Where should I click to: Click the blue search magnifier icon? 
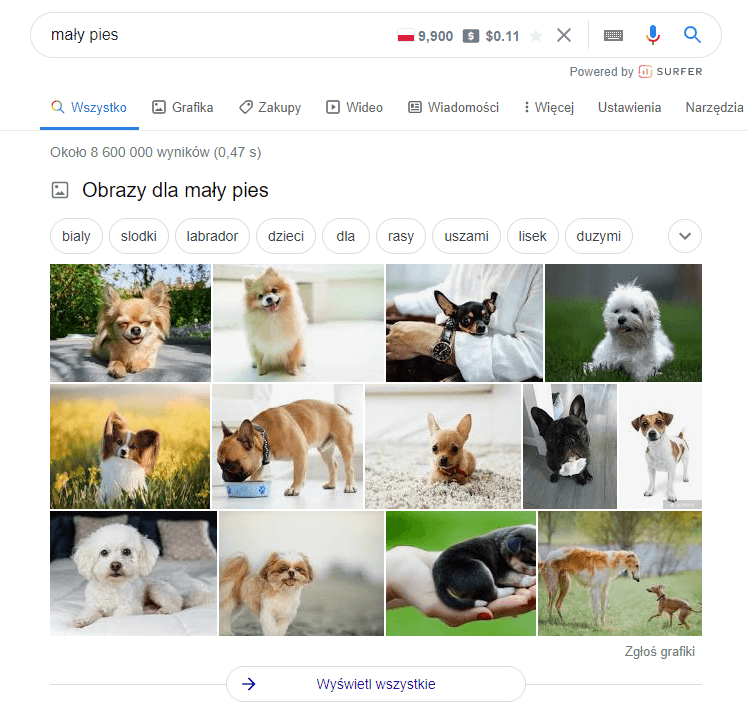click(692, 35)
